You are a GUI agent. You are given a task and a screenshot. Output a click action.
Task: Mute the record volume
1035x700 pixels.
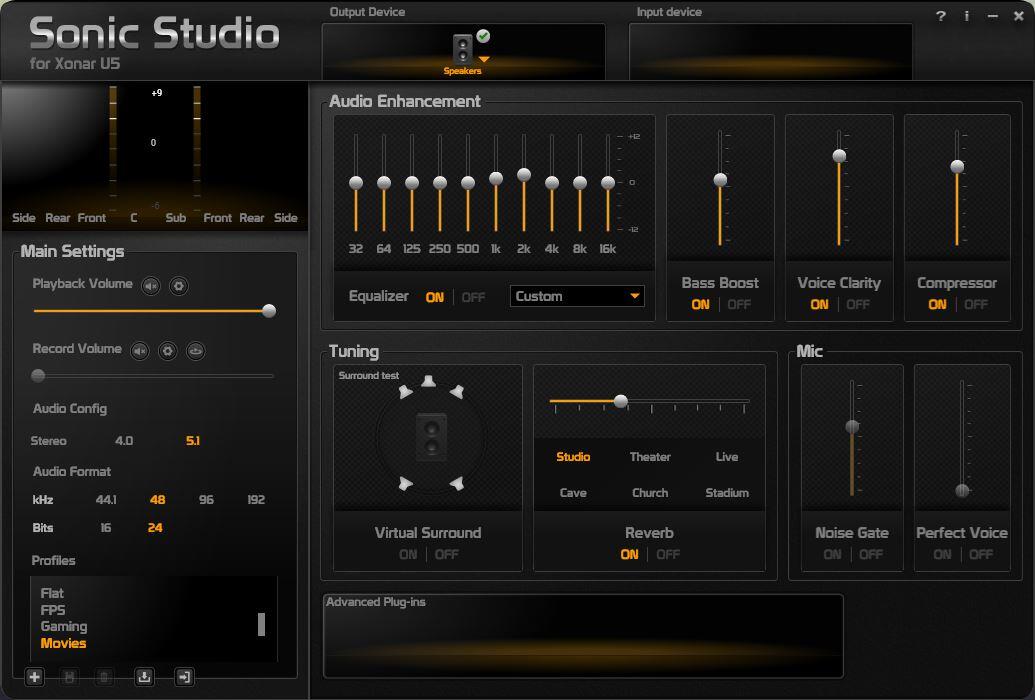tap(140, 351)
